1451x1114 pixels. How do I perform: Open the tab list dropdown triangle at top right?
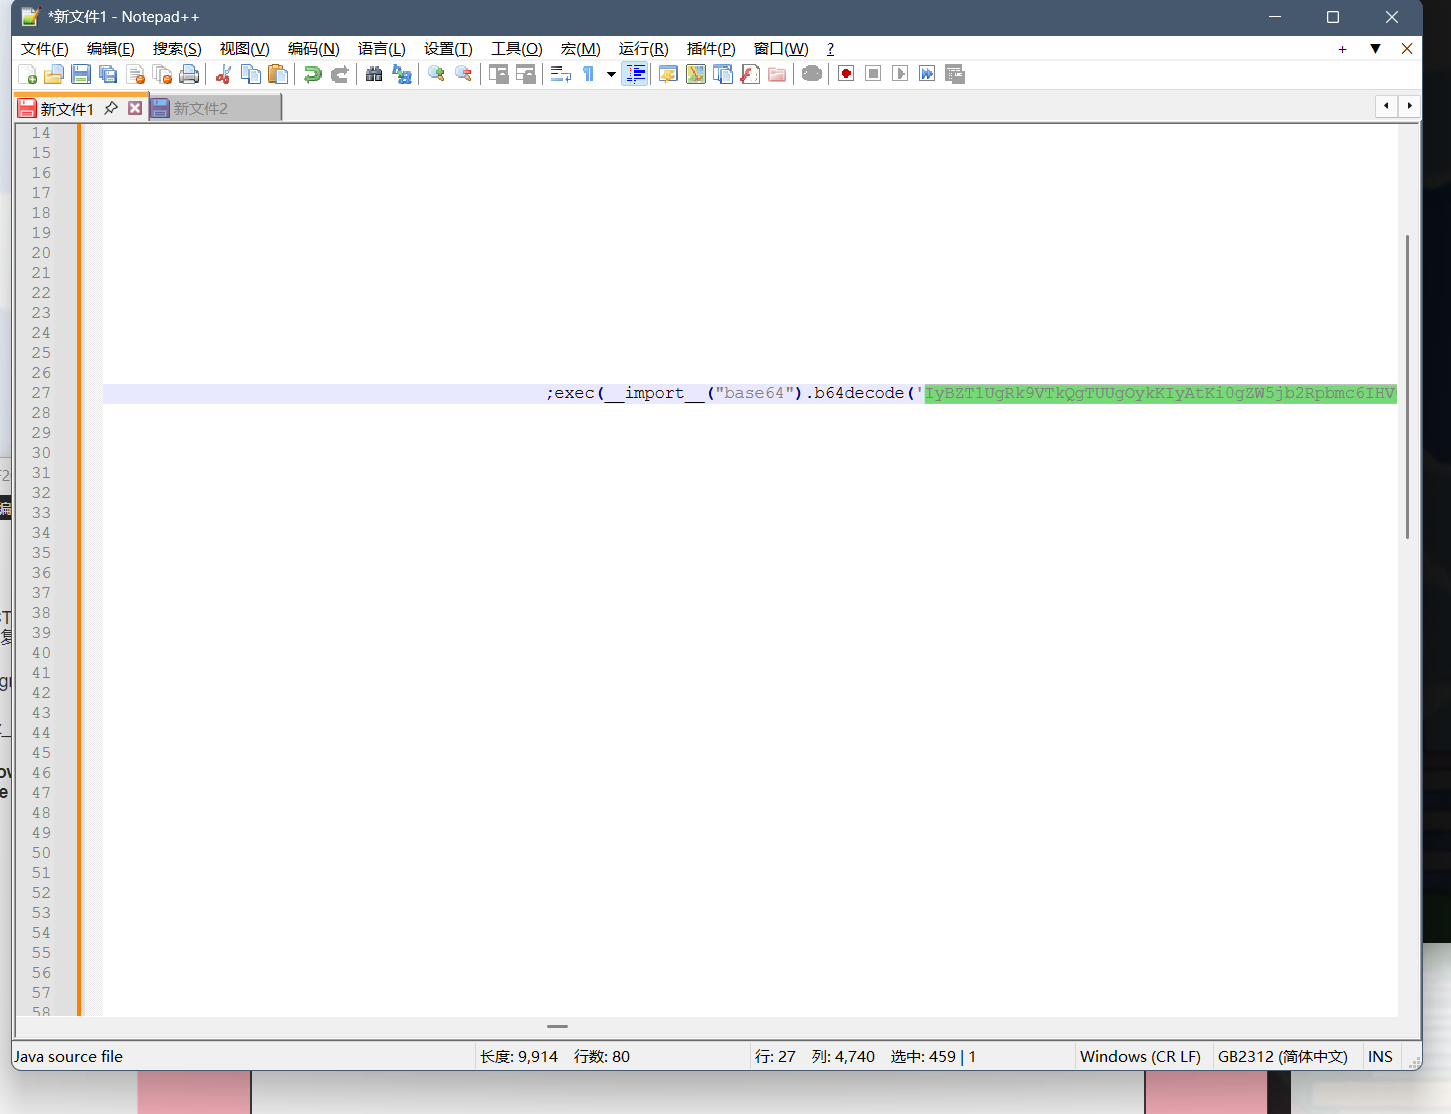pyautogui.click(x=1375, y=49)
